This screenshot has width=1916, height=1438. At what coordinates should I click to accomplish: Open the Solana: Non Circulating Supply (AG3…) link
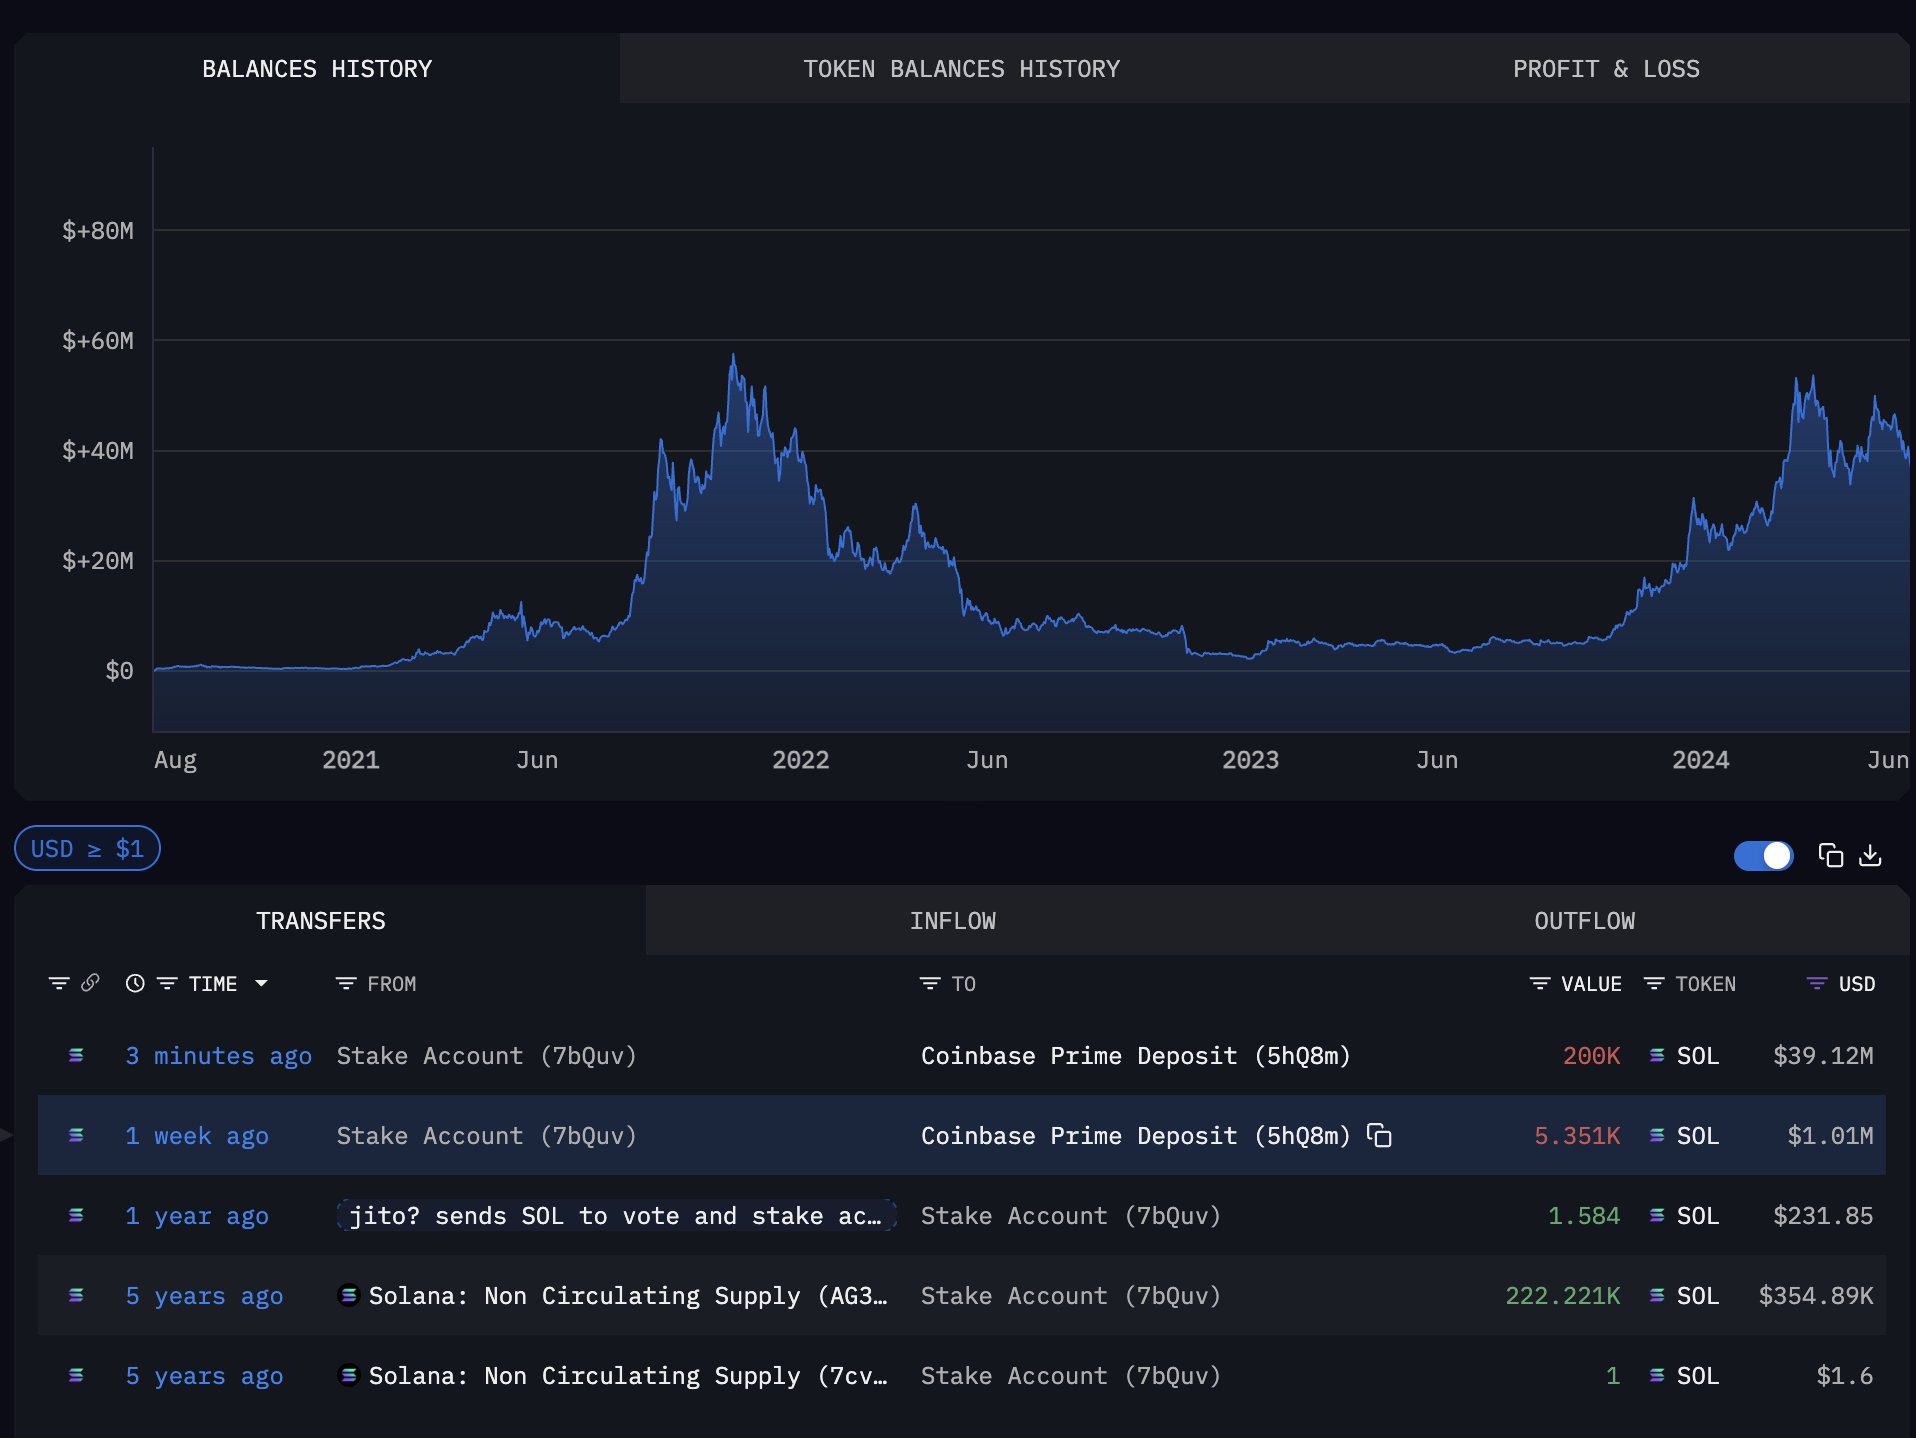pyautogui.click(x=626, y=1296)
